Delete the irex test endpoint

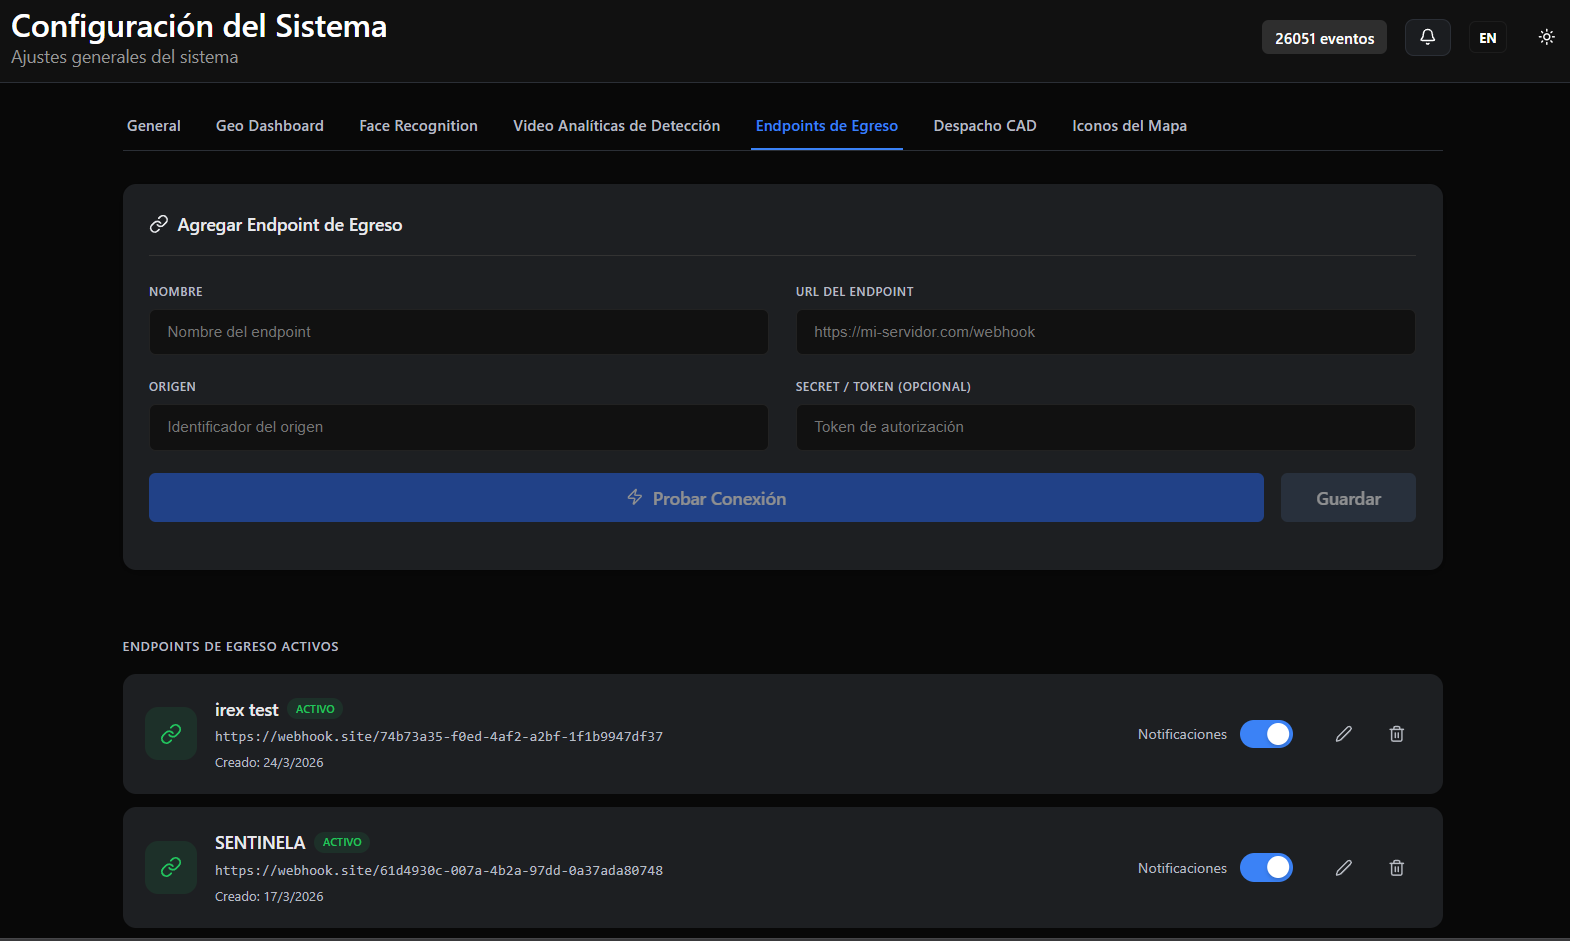tap(1397, 734)
